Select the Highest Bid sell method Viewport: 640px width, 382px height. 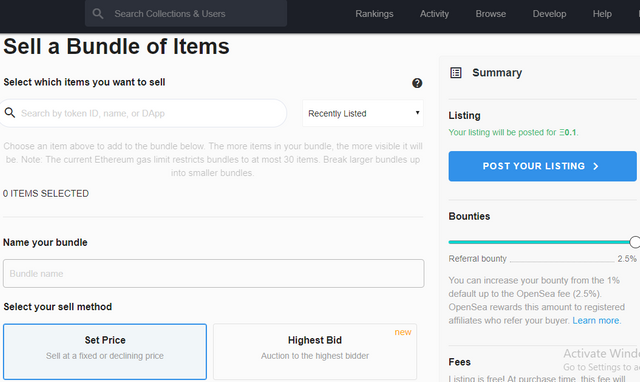(x=315, y=351)
